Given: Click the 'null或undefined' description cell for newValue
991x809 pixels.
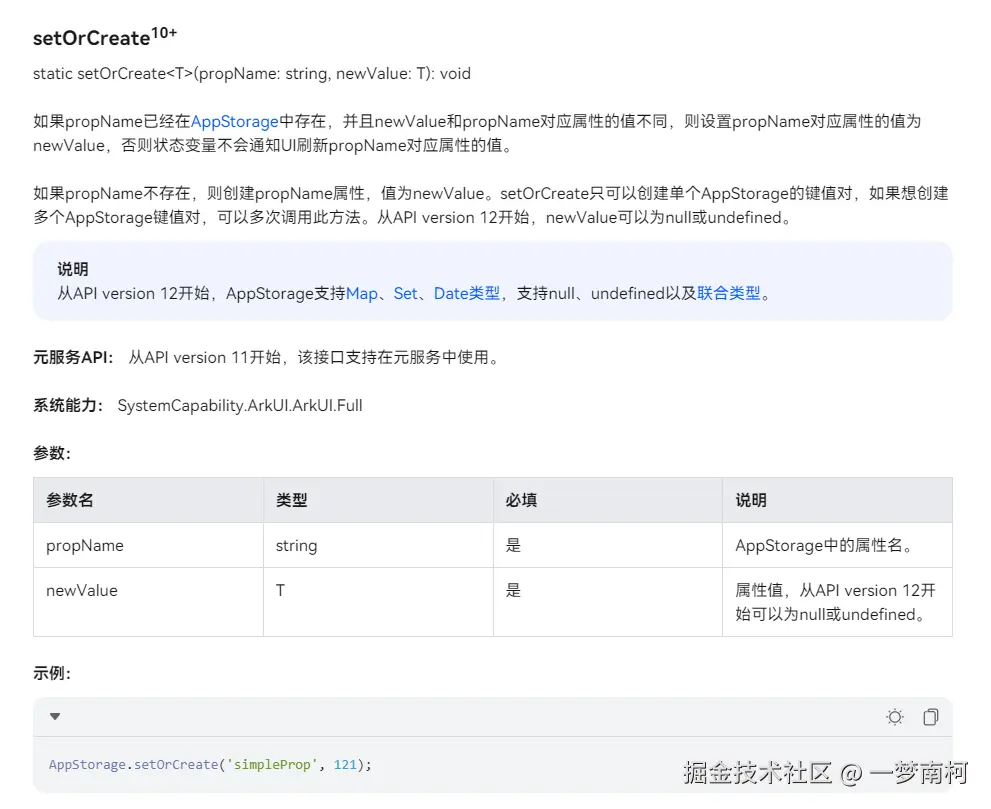Looking at the screenshot, I should [x=837, y=602].
